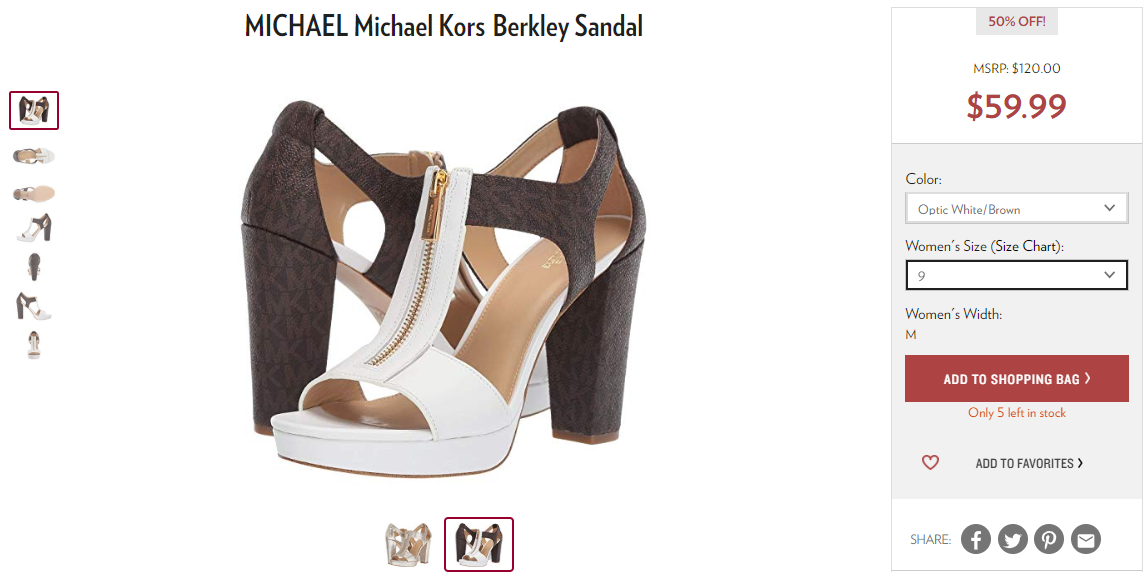Select the white/brown color swatch thumbnail
Viewport: 1147px width, 572px height.
pyautogui.click(x=479, y=544)
